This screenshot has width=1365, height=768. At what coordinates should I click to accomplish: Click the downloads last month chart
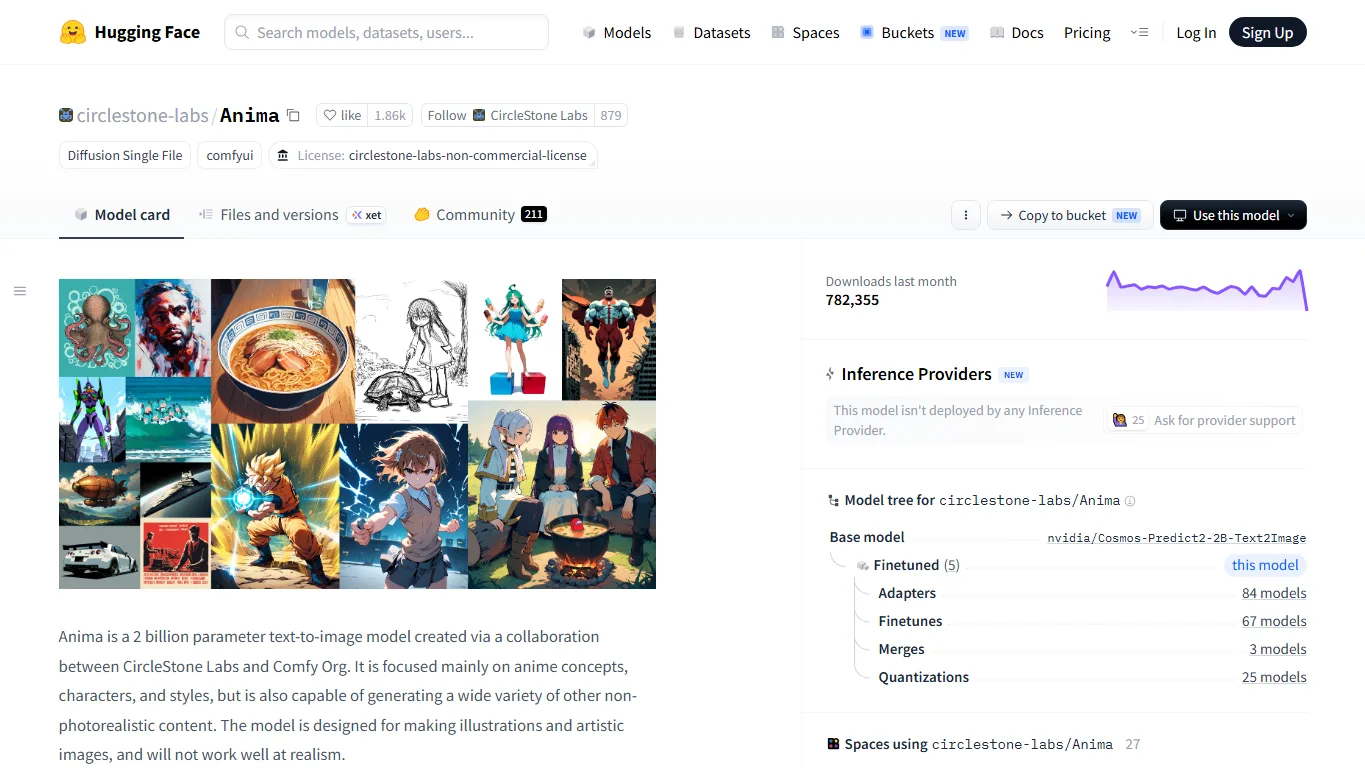(x=1207, y=290)
